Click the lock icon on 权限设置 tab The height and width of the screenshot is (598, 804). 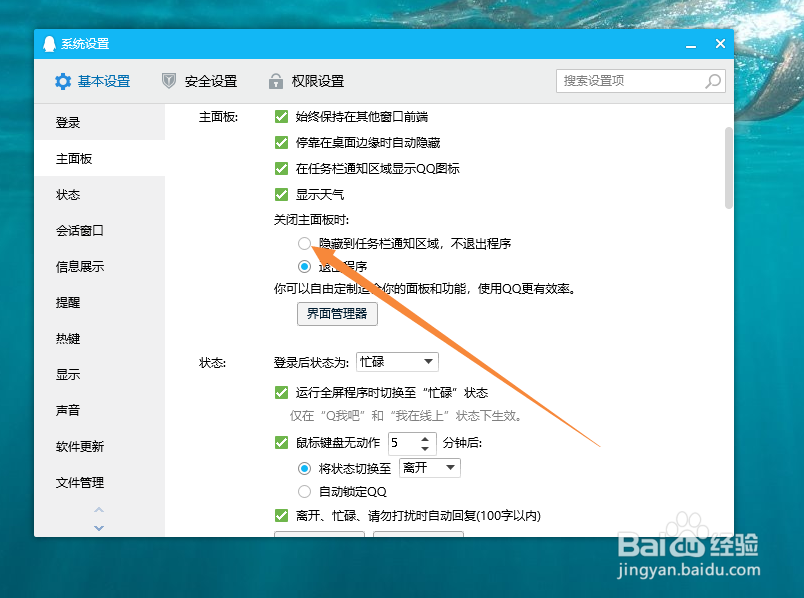[274, 81]
